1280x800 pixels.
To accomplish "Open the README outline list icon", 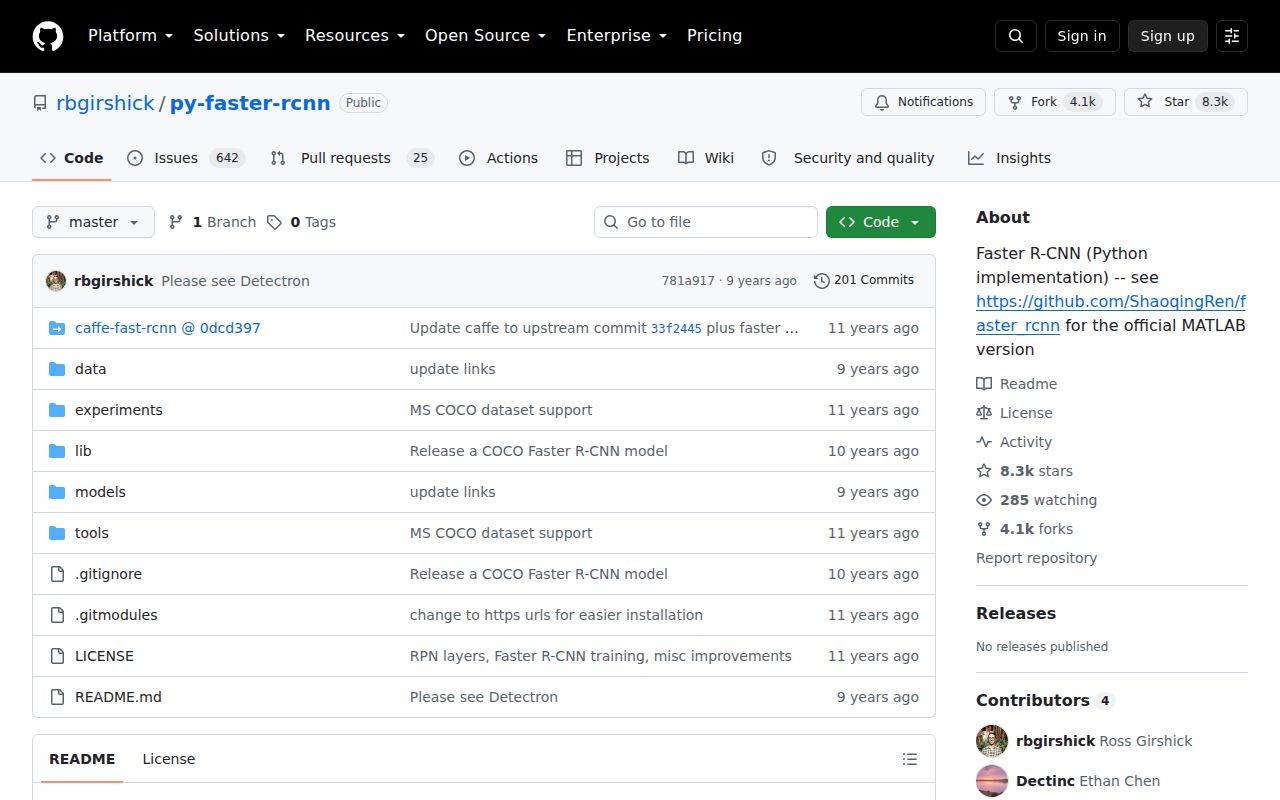I will 910,759.
